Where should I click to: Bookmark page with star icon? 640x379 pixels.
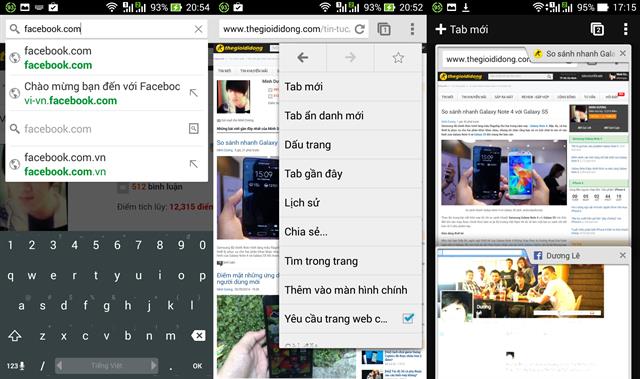398,58
